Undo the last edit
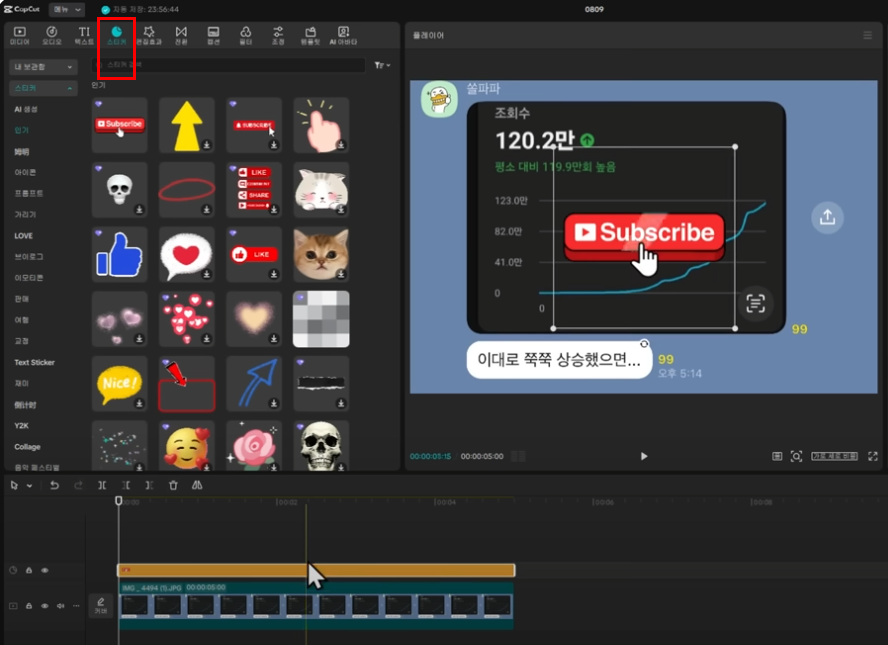Image resolution: width=888 pixels, height=645 pixels. (x=54, y=485)
